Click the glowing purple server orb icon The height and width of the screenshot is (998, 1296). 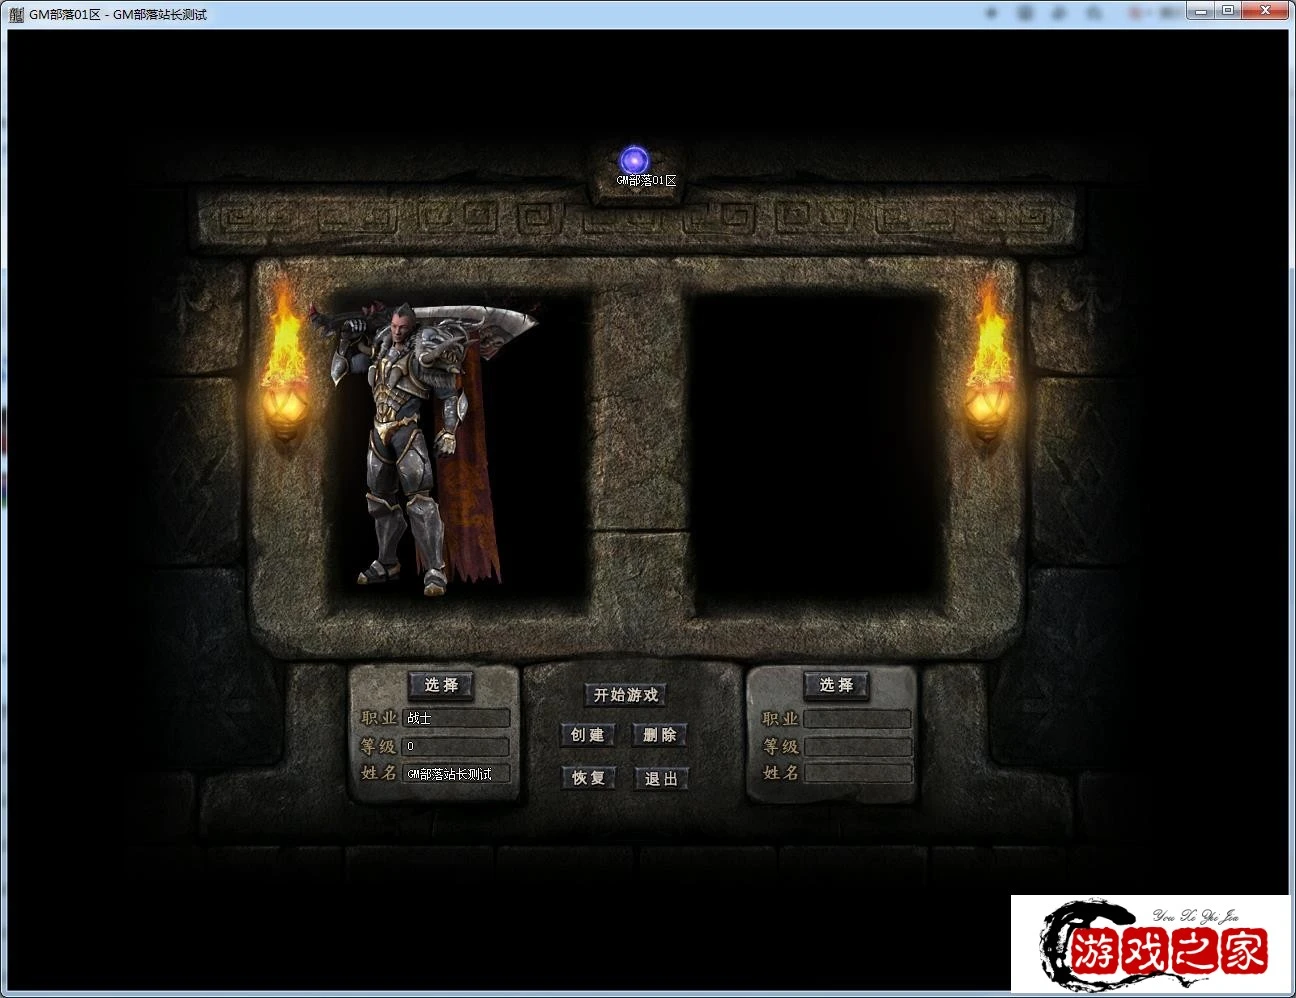[x=634, y=160]
